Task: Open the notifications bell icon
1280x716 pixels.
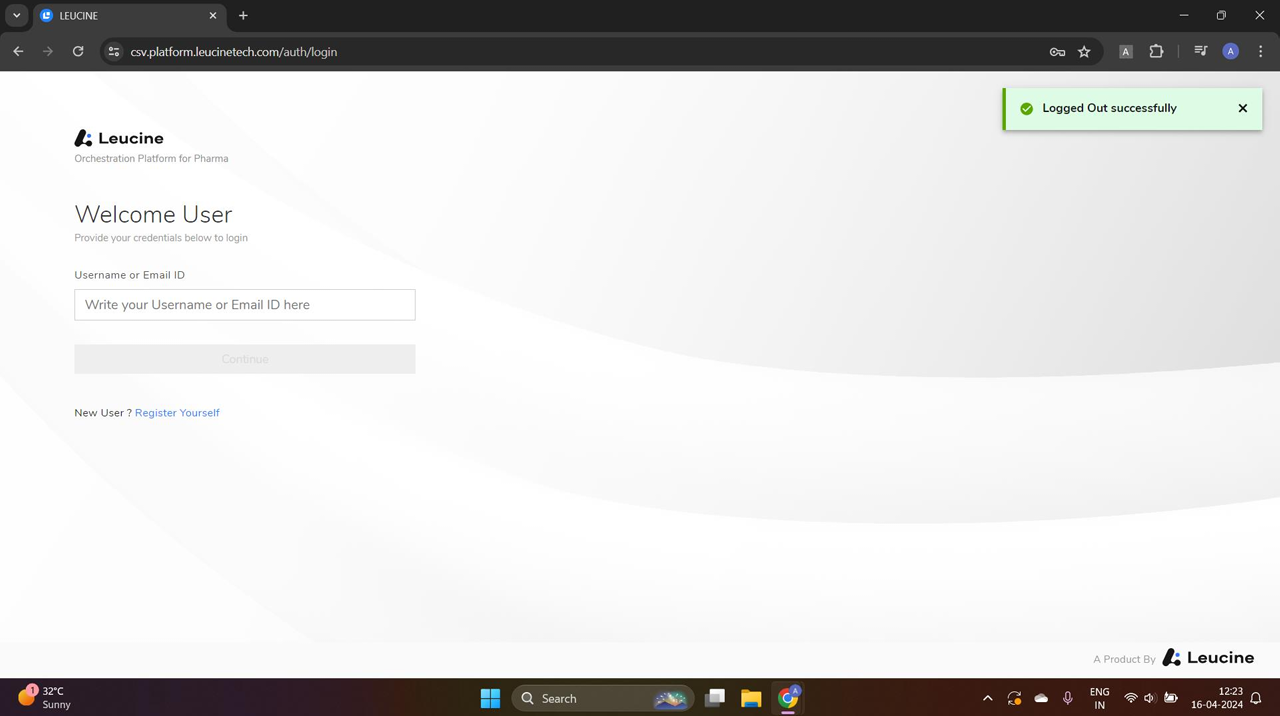Action: click(x=1256, y=698)
